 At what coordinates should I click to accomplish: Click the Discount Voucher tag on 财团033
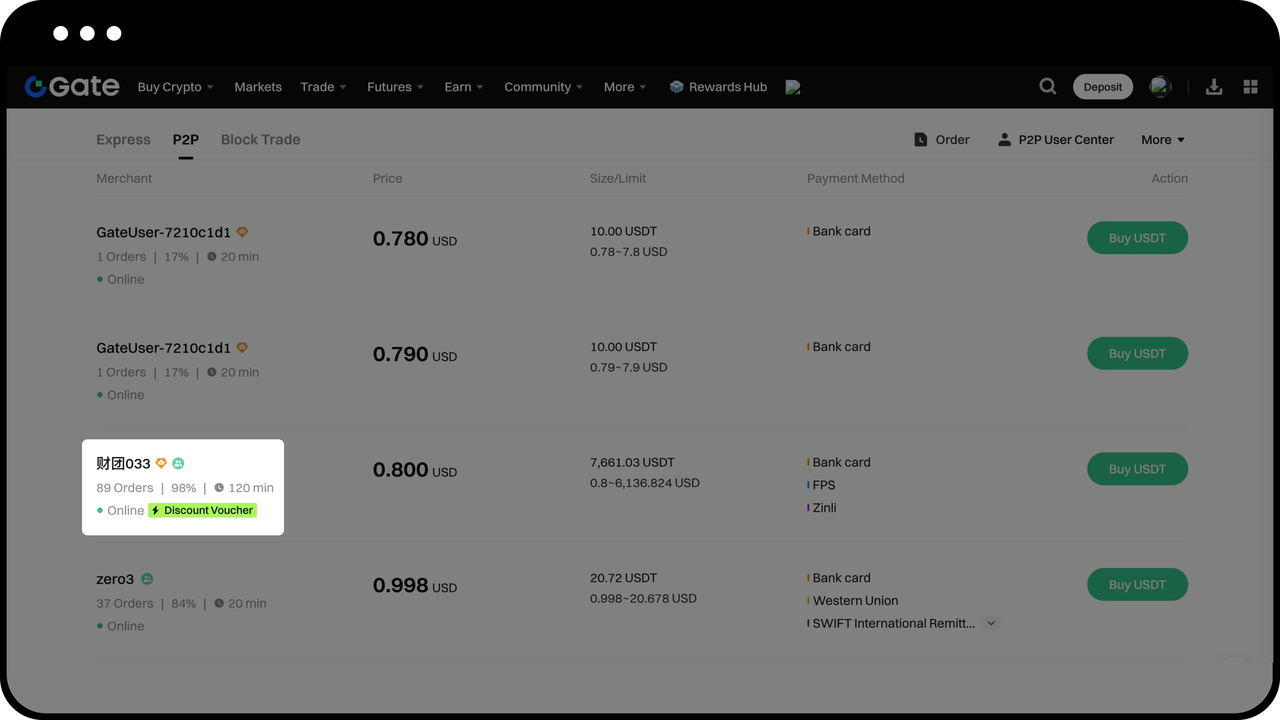[x=203, y=510]
